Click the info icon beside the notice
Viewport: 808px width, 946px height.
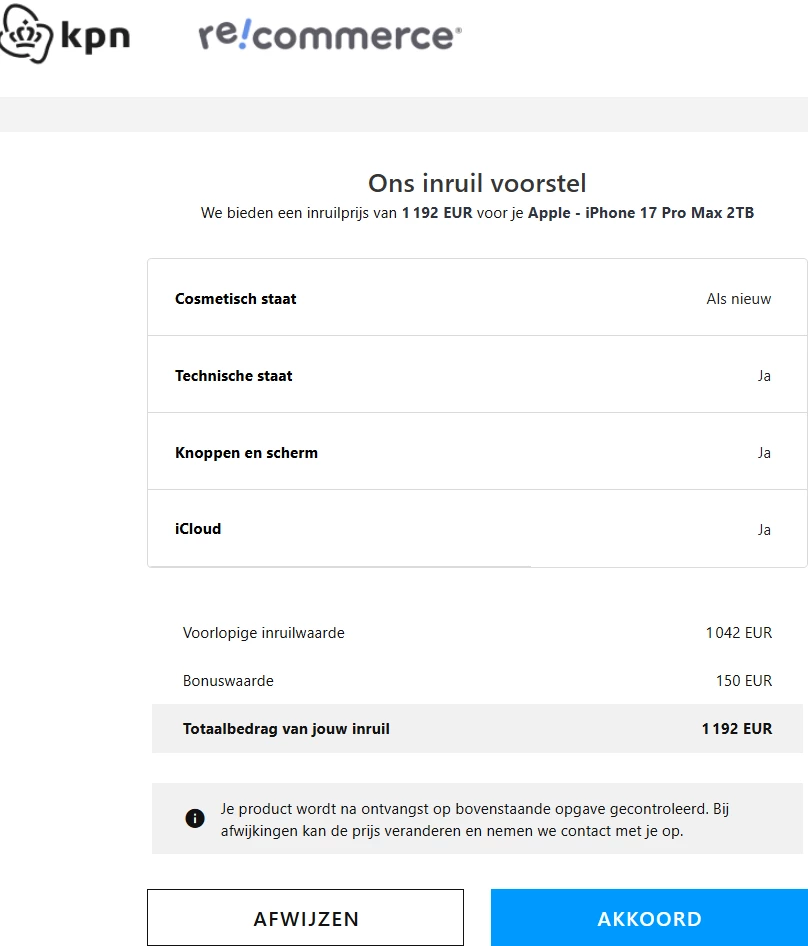click(195, 818)
